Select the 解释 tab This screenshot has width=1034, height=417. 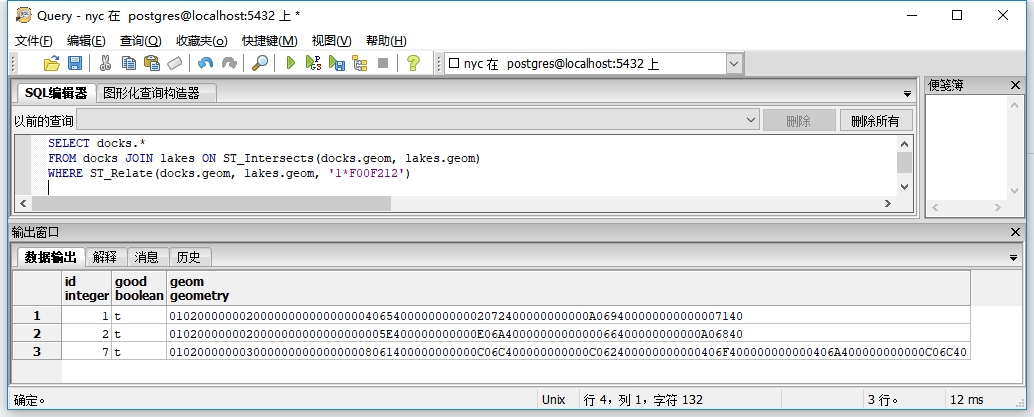[105, 257]
